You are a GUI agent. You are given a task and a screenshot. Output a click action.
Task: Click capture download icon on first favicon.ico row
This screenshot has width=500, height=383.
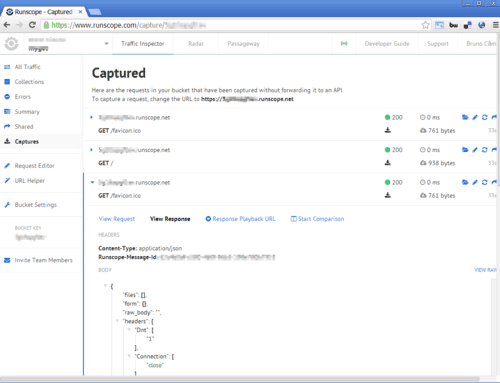point(388,130)
